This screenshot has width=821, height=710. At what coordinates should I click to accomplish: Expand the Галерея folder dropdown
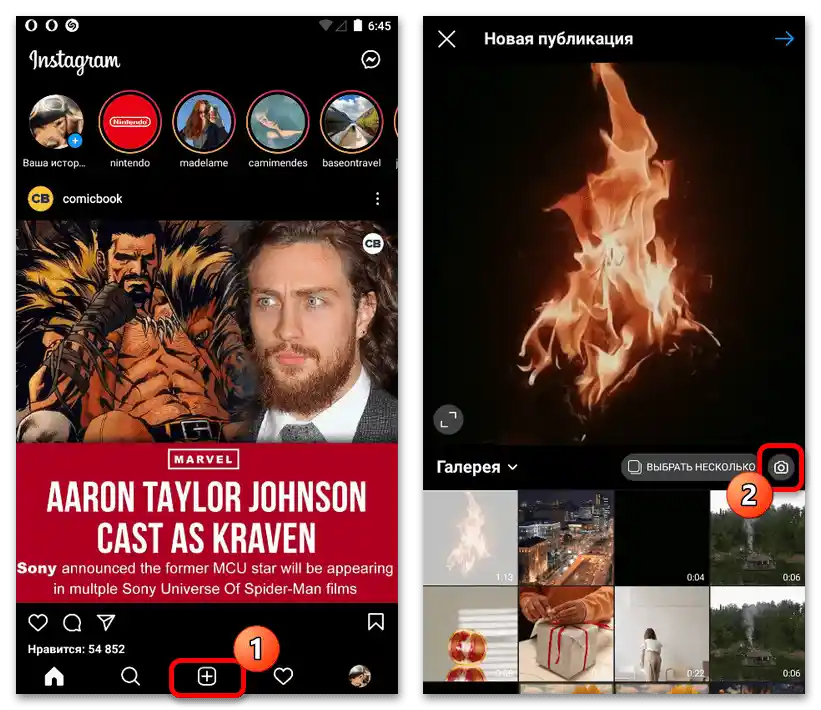tap(477, 467)
